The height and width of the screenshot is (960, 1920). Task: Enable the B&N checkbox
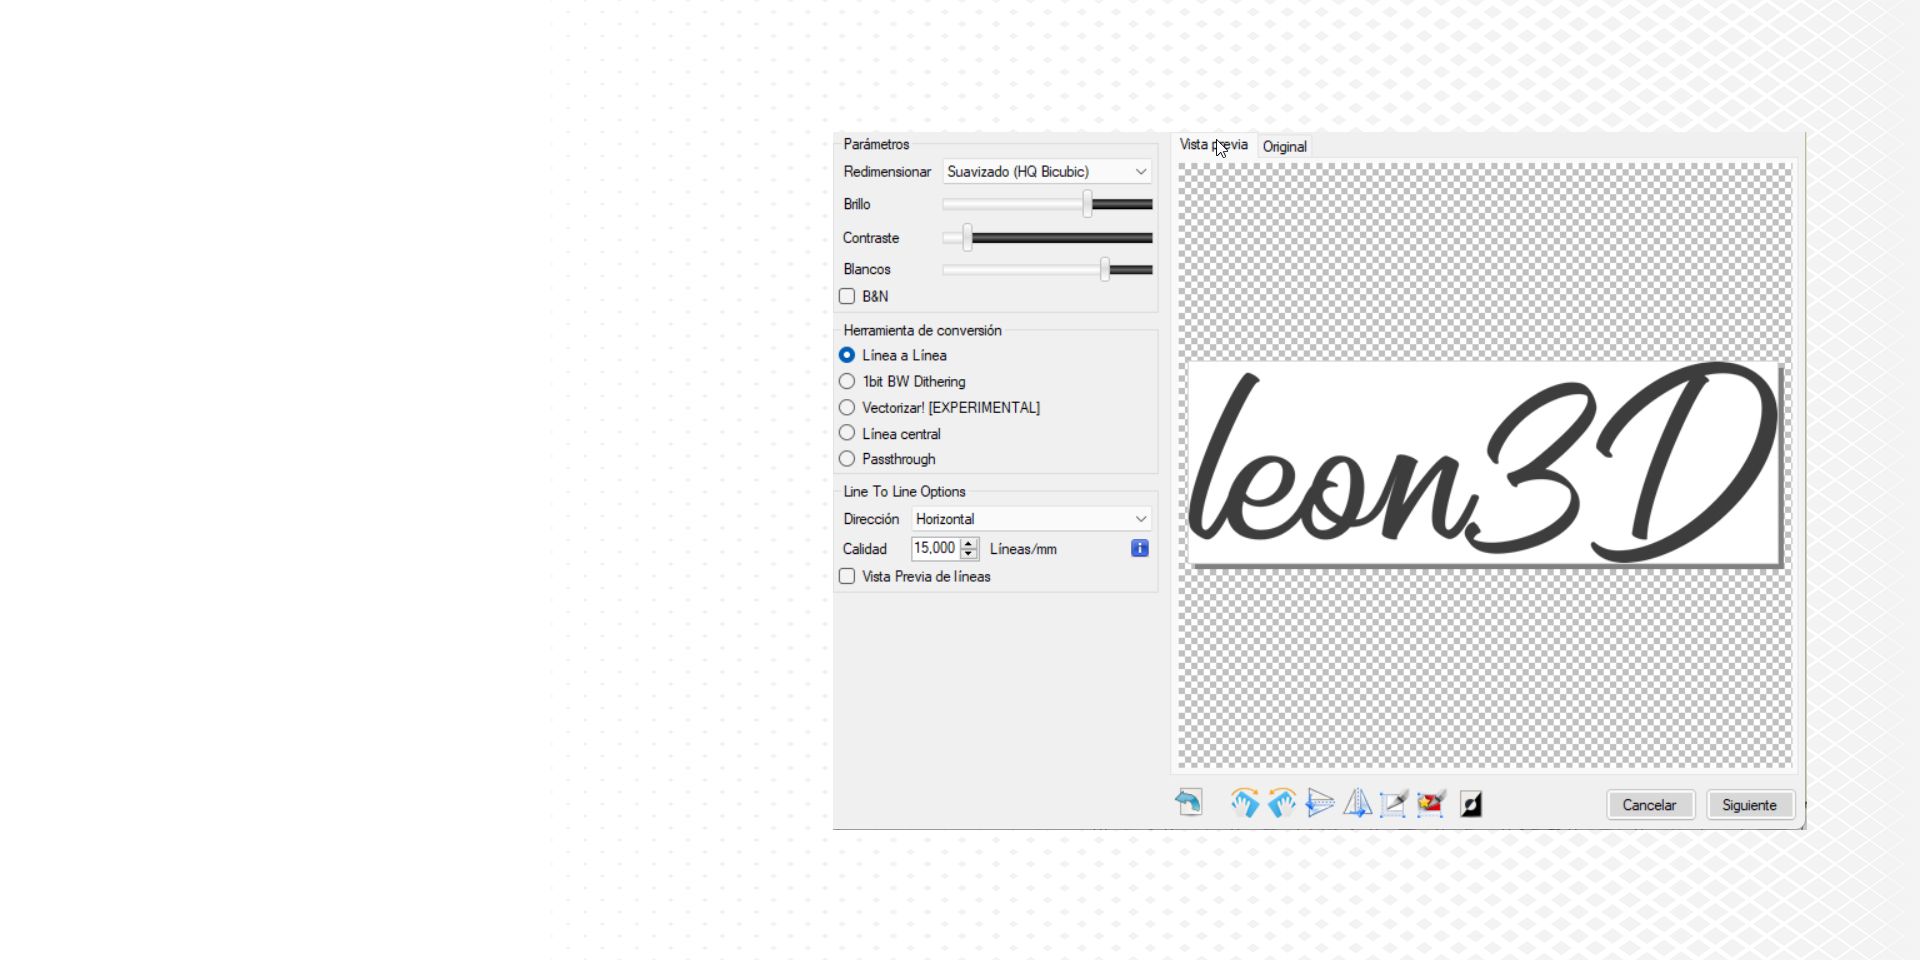(847, 296)
